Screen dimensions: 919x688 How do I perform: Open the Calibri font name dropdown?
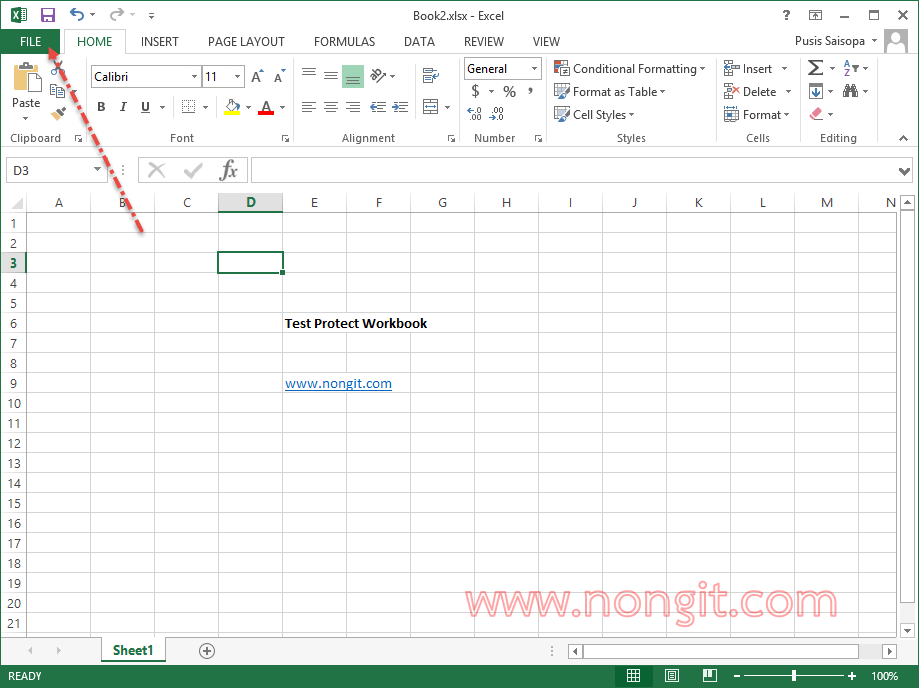(x=194, y=77)
